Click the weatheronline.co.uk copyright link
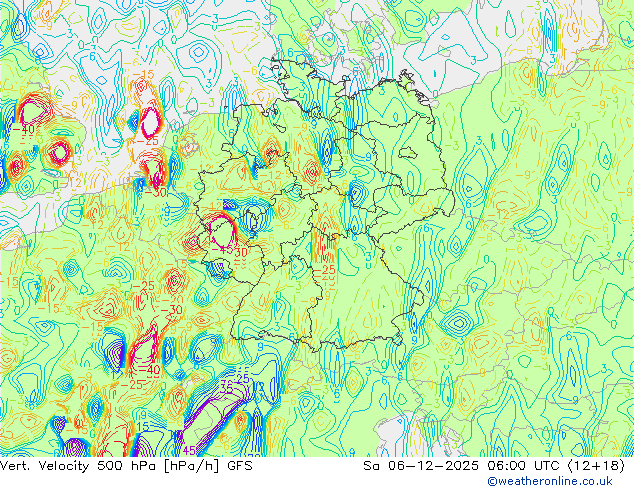The height and width of the screenshot is (490, 634). [550, 481]
